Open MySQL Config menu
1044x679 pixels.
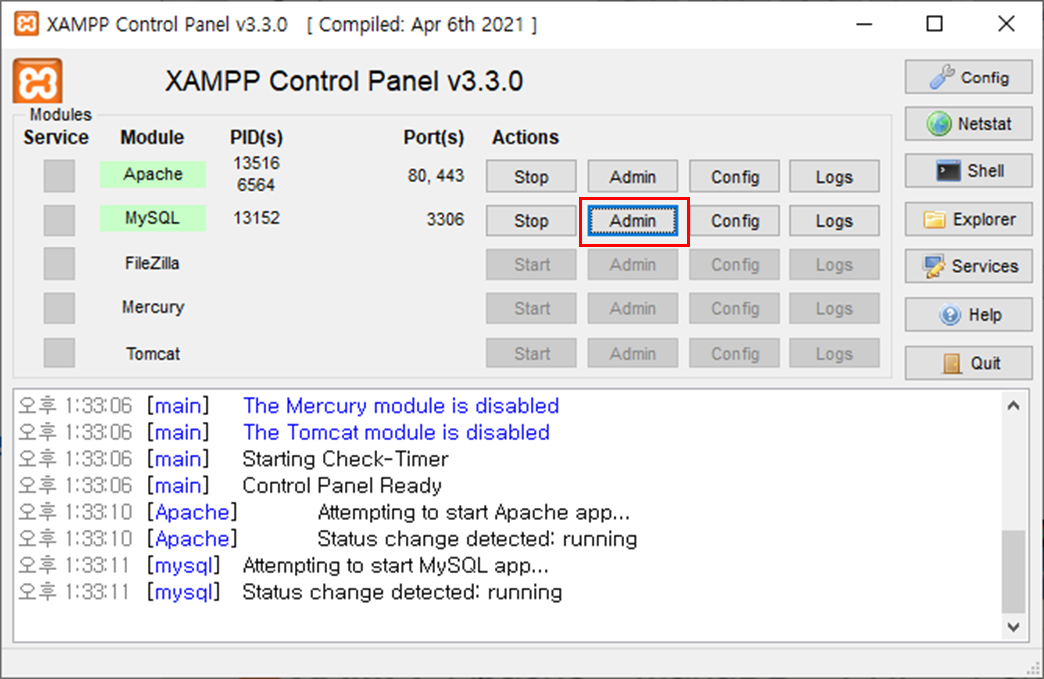point(734,220)
